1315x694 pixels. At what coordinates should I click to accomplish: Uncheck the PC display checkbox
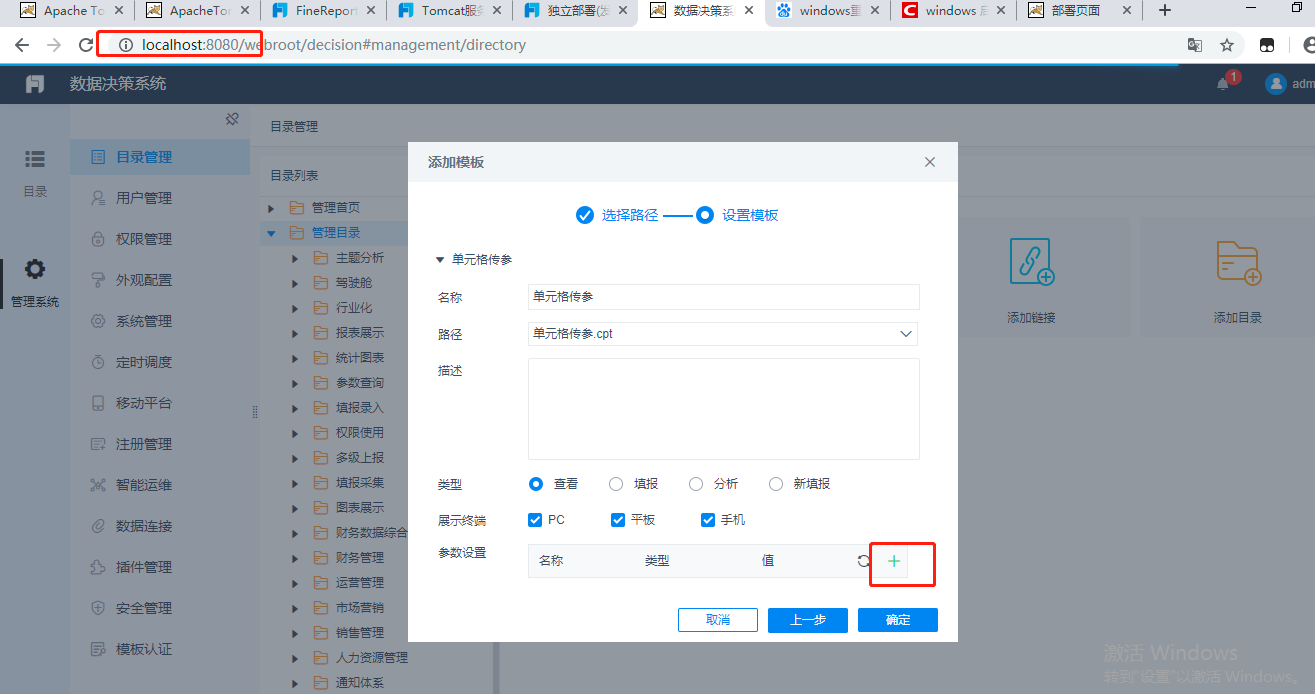(x=535, y=520)
